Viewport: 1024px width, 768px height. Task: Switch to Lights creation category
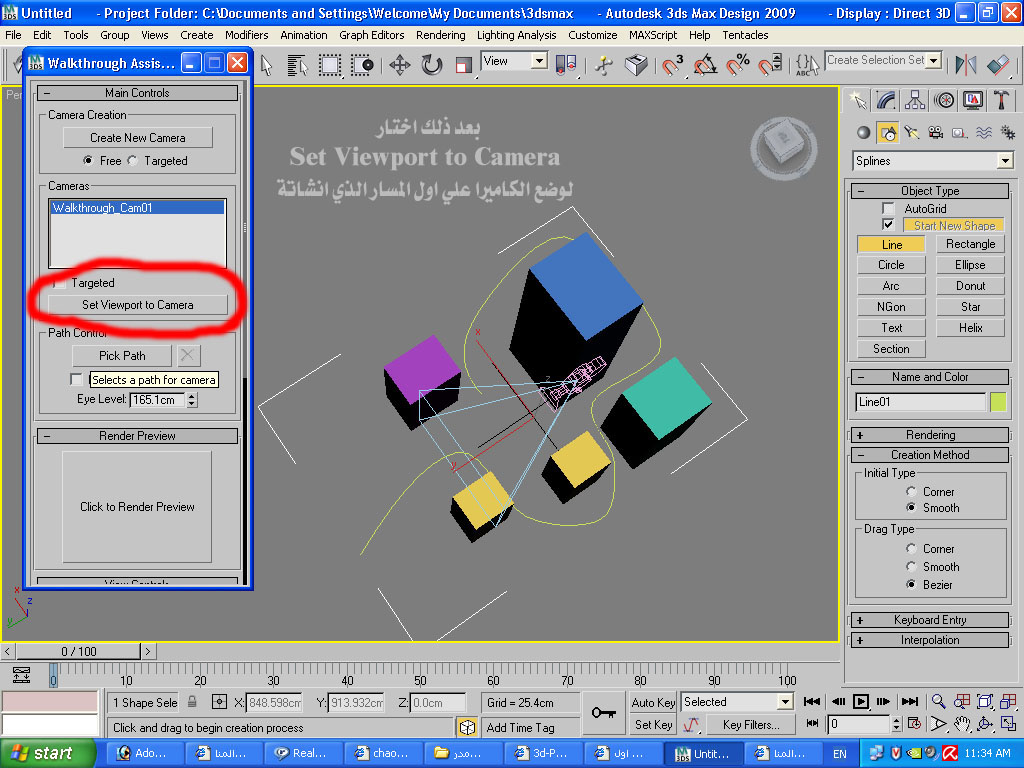coord(912,133)
